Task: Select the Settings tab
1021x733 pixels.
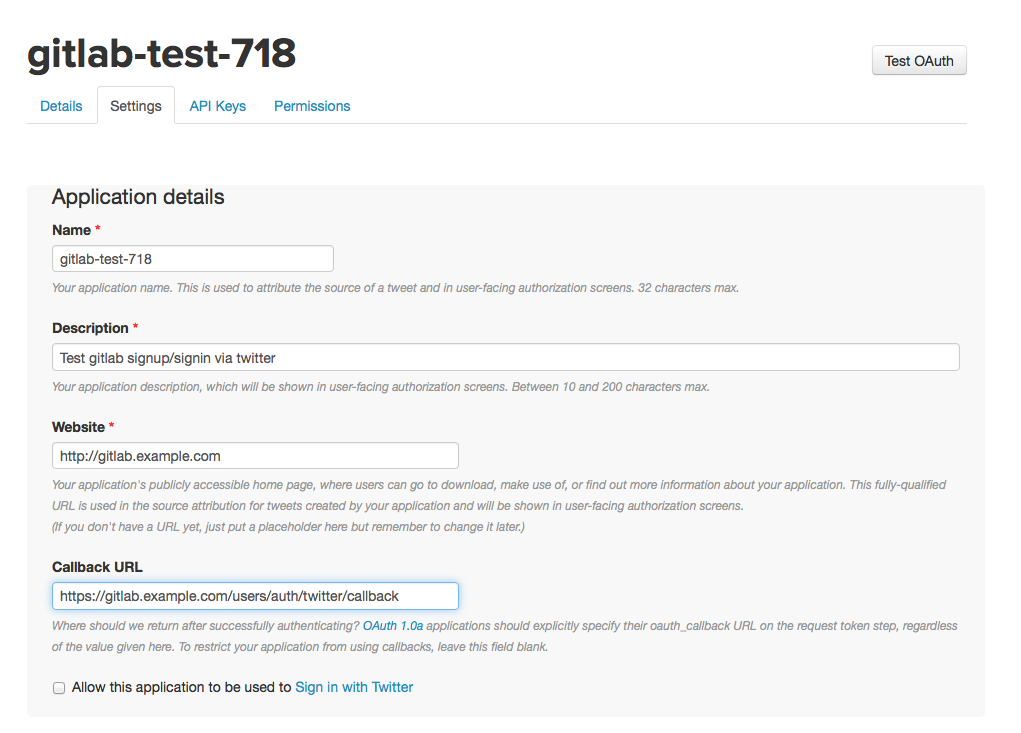Action: tap(135, 105)
